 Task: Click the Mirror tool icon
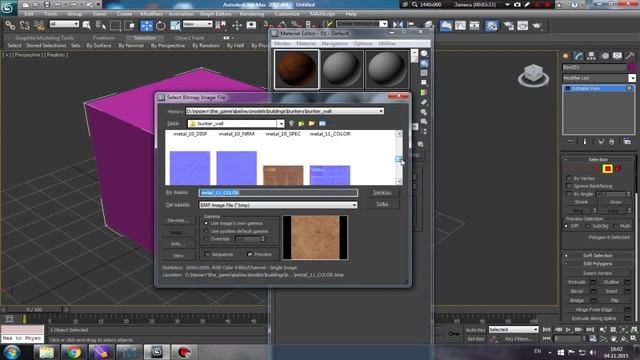398,25
